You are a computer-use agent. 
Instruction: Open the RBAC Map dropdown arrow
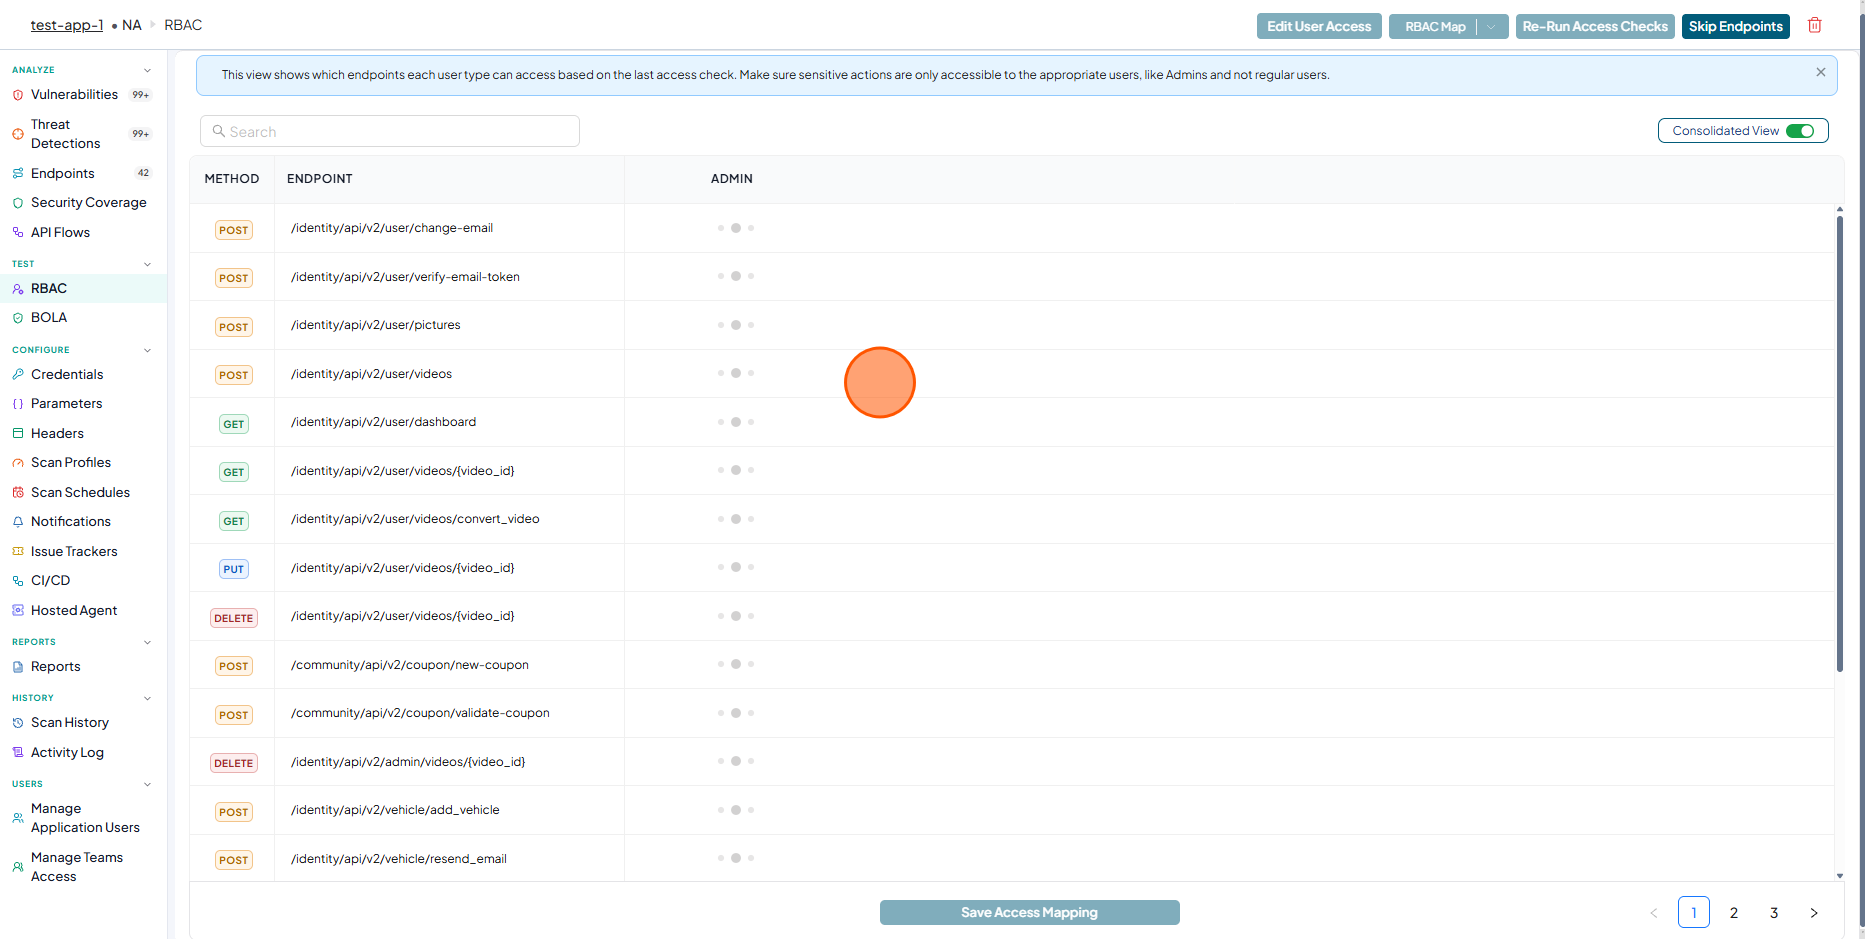[1492, 27]
